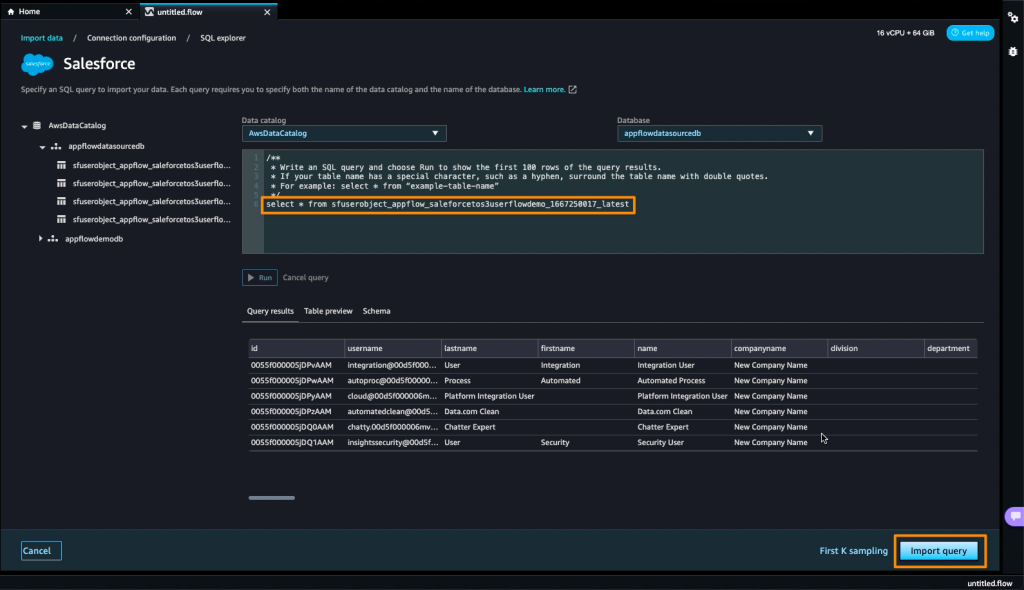Click the horizontal scrollbar under query results

[271, 497]
